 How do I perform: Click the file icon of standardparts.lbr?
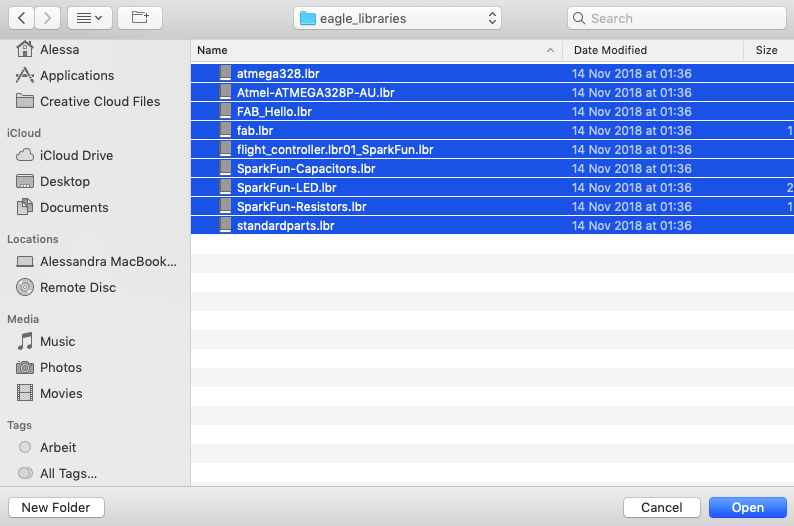point(225,225)
